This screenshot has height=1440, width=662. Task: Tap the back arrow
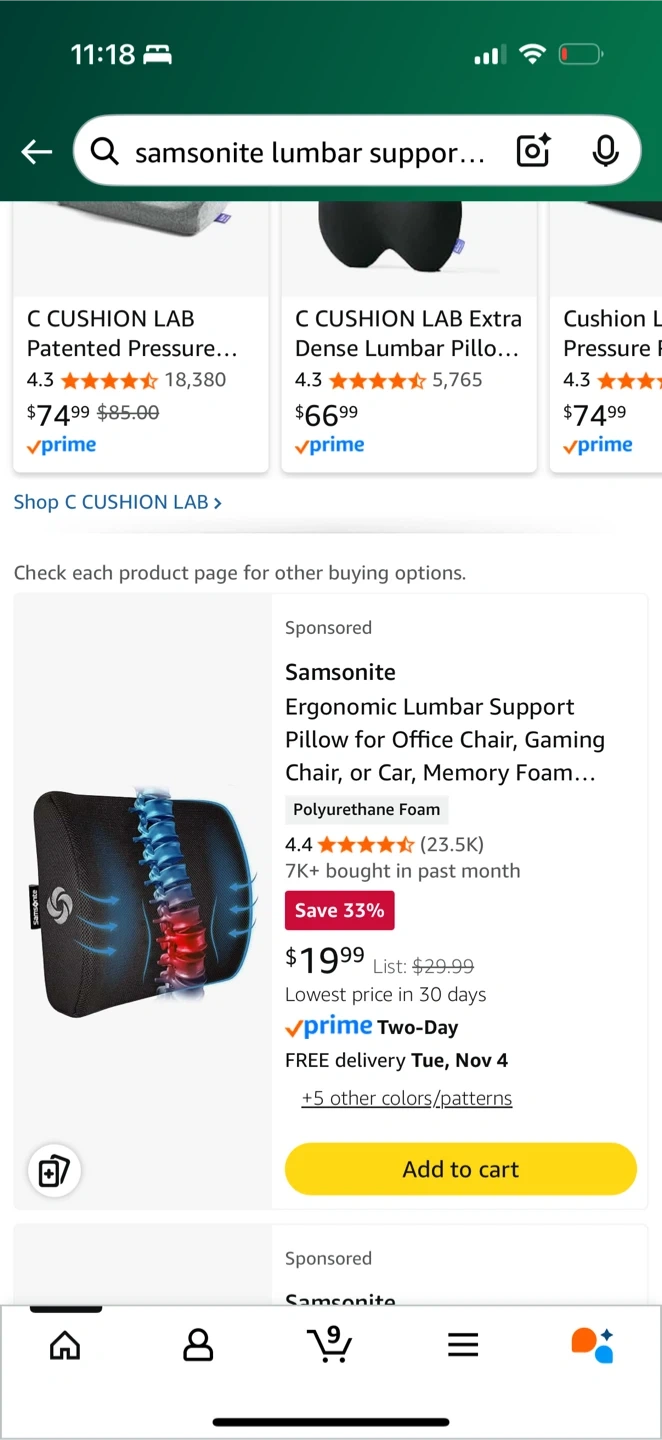pos(37,152)
